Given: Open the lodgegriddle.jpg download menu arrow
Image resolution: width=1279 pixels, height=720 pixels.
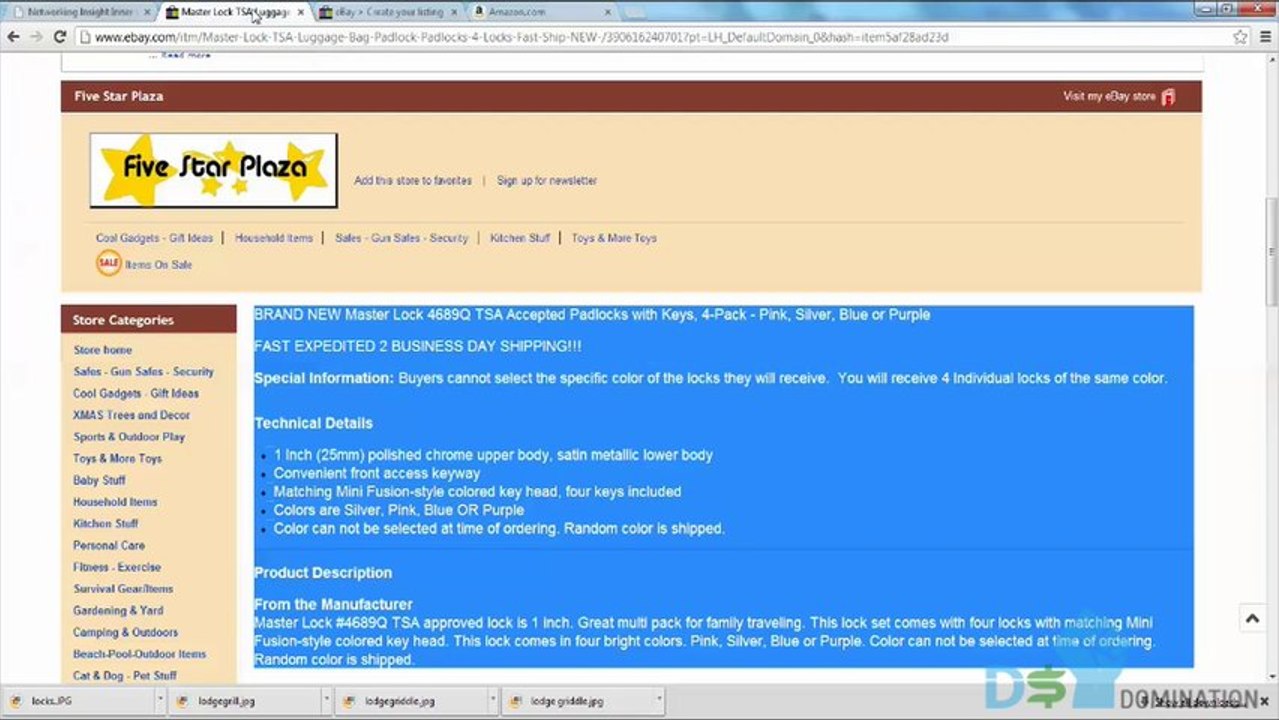Looking at the screenshot, I should (x=493, y=701).
